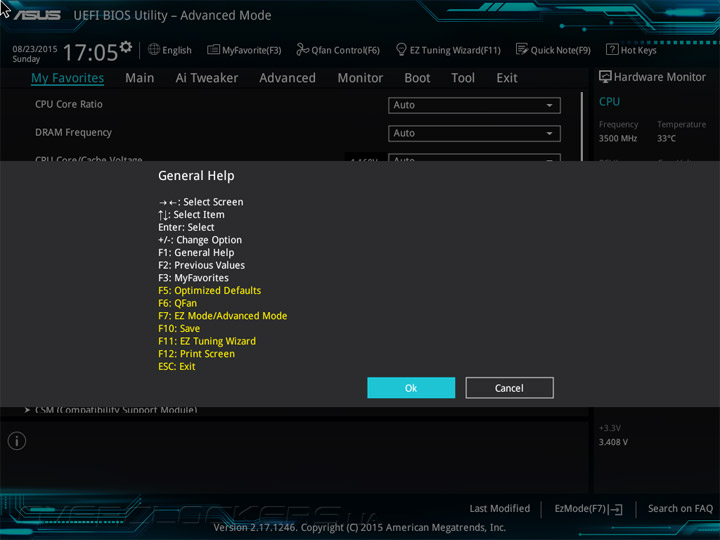Click the "F10: Save" help line

[x=179, y=328]
